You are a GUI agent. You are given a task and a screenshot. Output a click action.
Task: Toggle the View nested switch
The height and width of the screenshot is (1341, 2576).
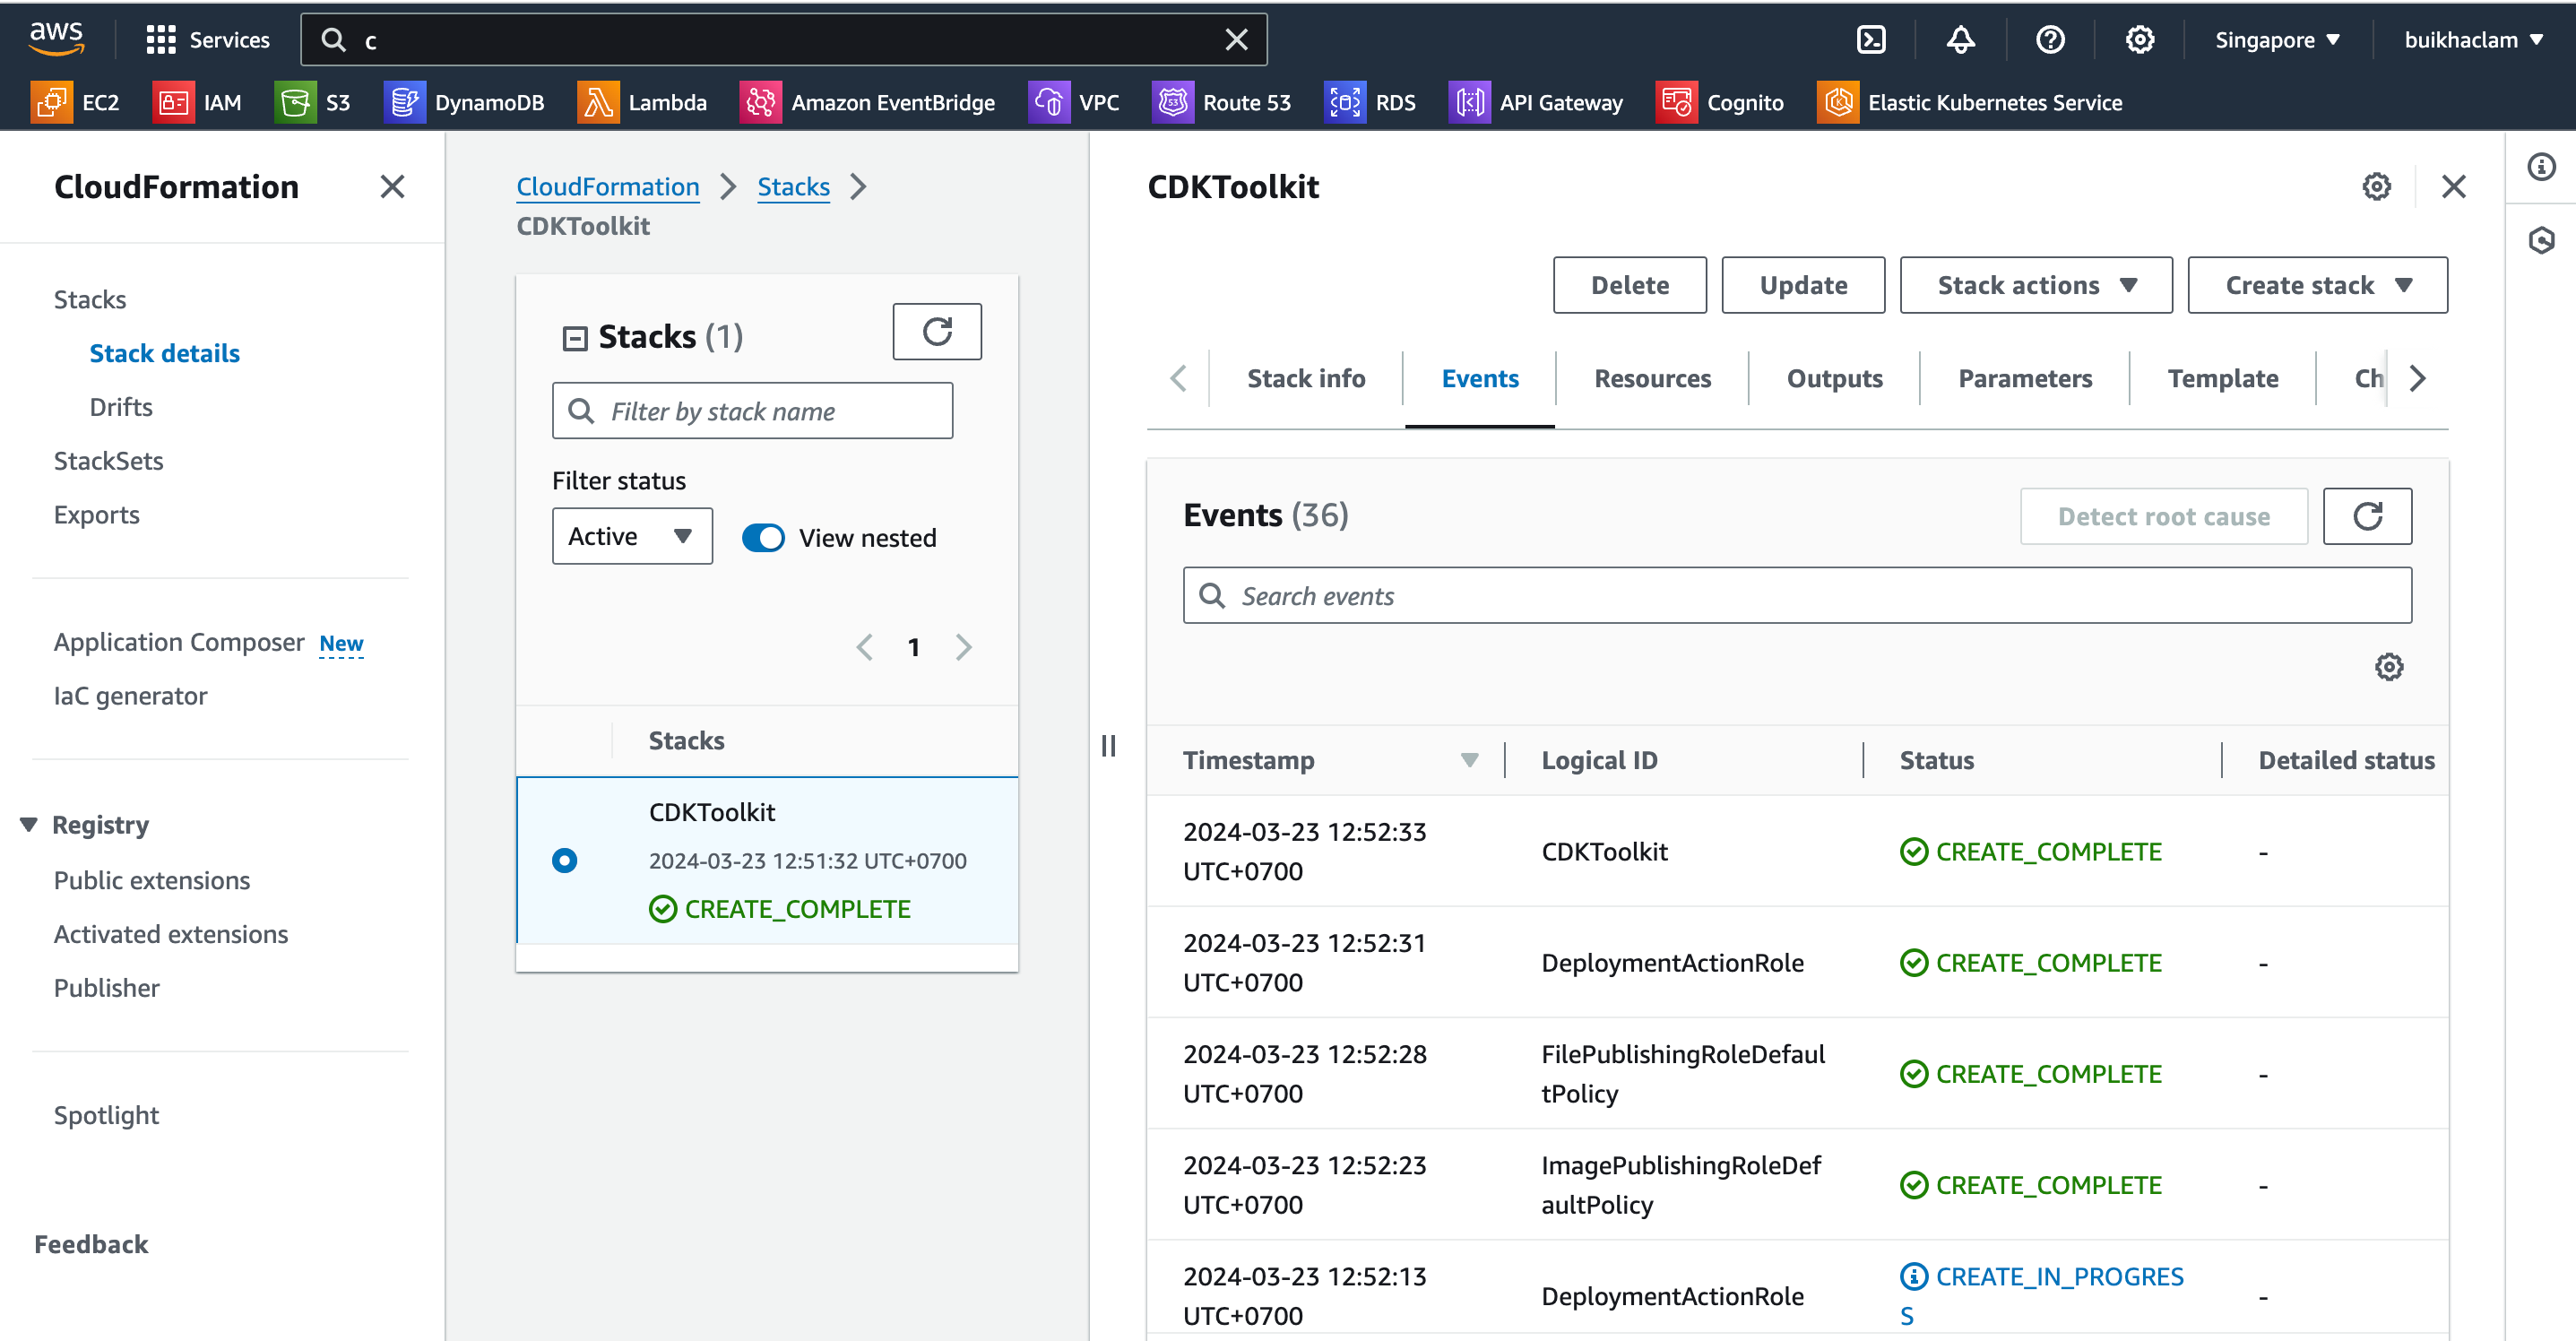(x=763, y=538)
